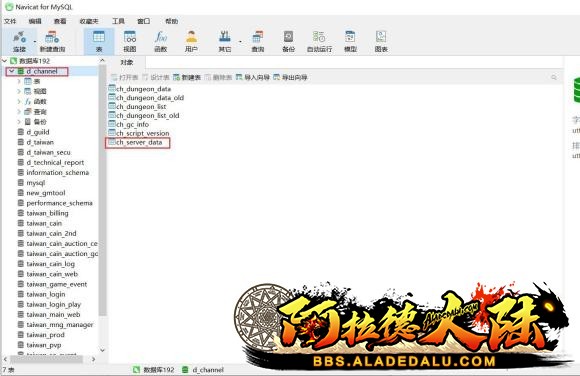Screen dimensions: 580x376
Task: Open the User toolbar icon
Action: 191,41
